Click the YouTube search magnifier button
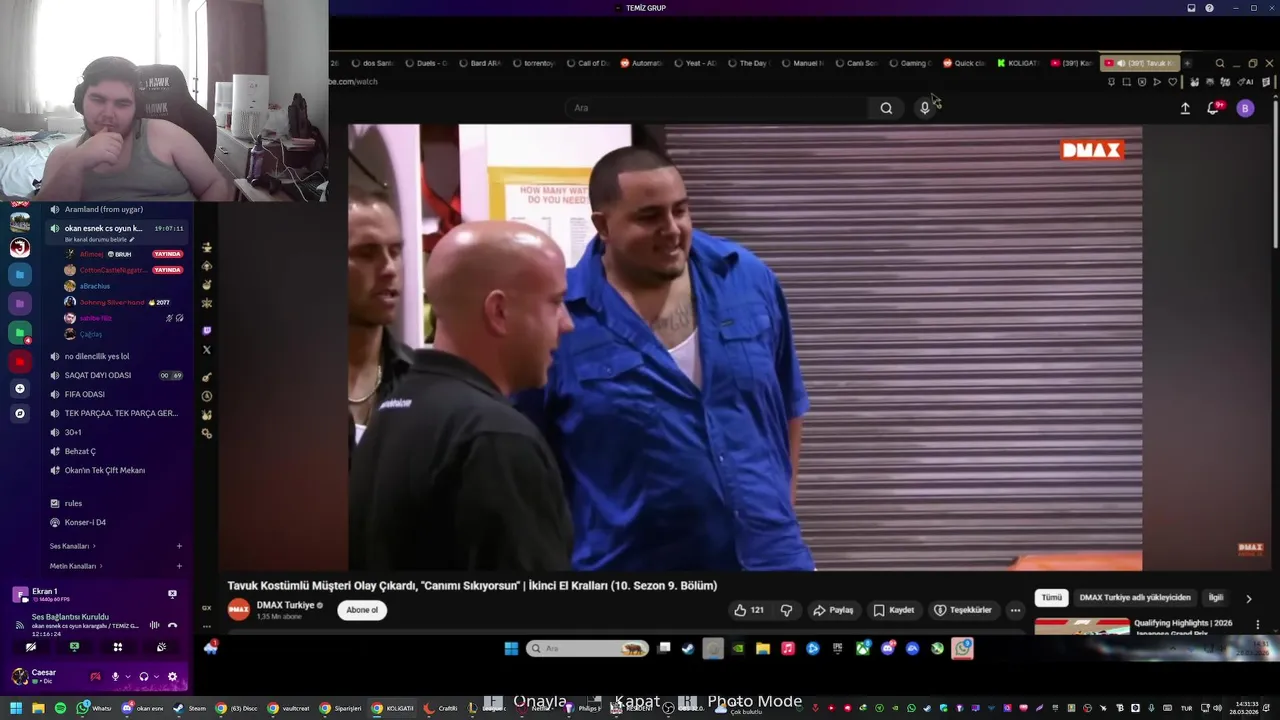Screen dimensions: 1280x720 [886, 108]
